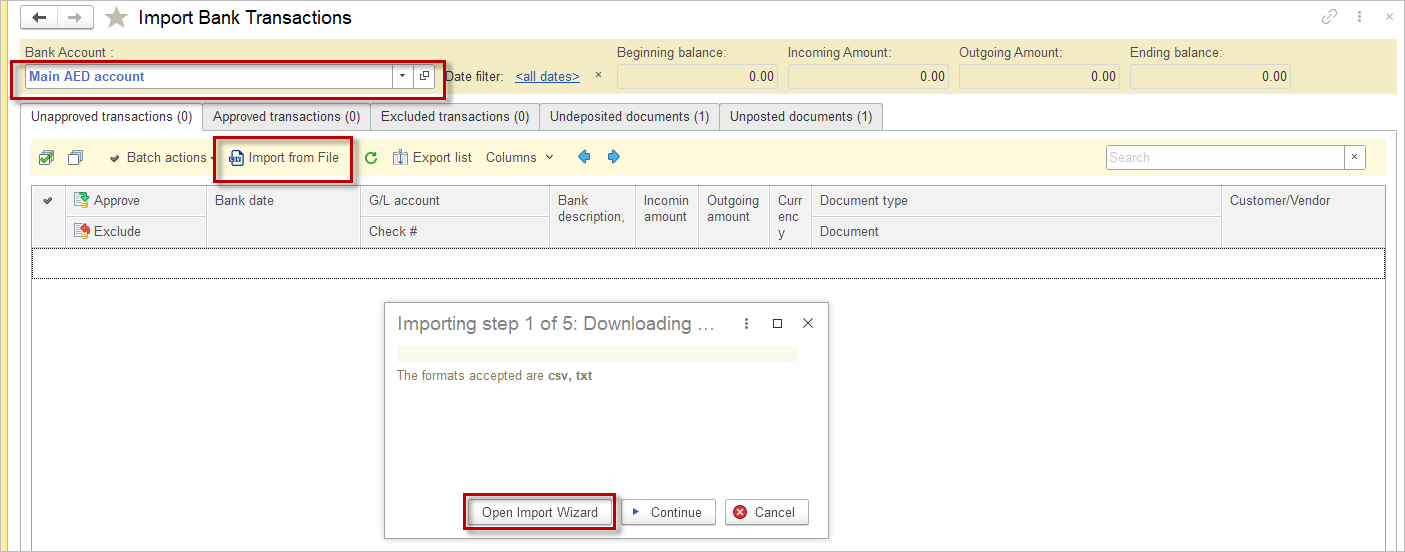Click the blue right arrow icon
This screenshot has width=1405, height=552.
[x=614, y=157]
